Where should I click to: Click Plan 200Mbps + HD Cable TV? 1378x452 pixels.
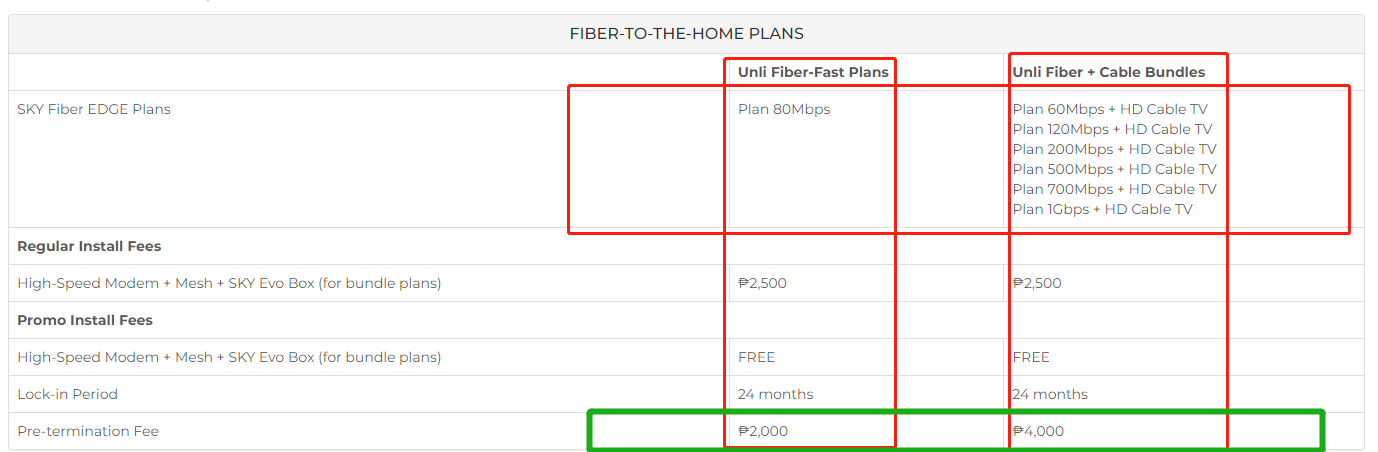click(x=1114, y=149)
